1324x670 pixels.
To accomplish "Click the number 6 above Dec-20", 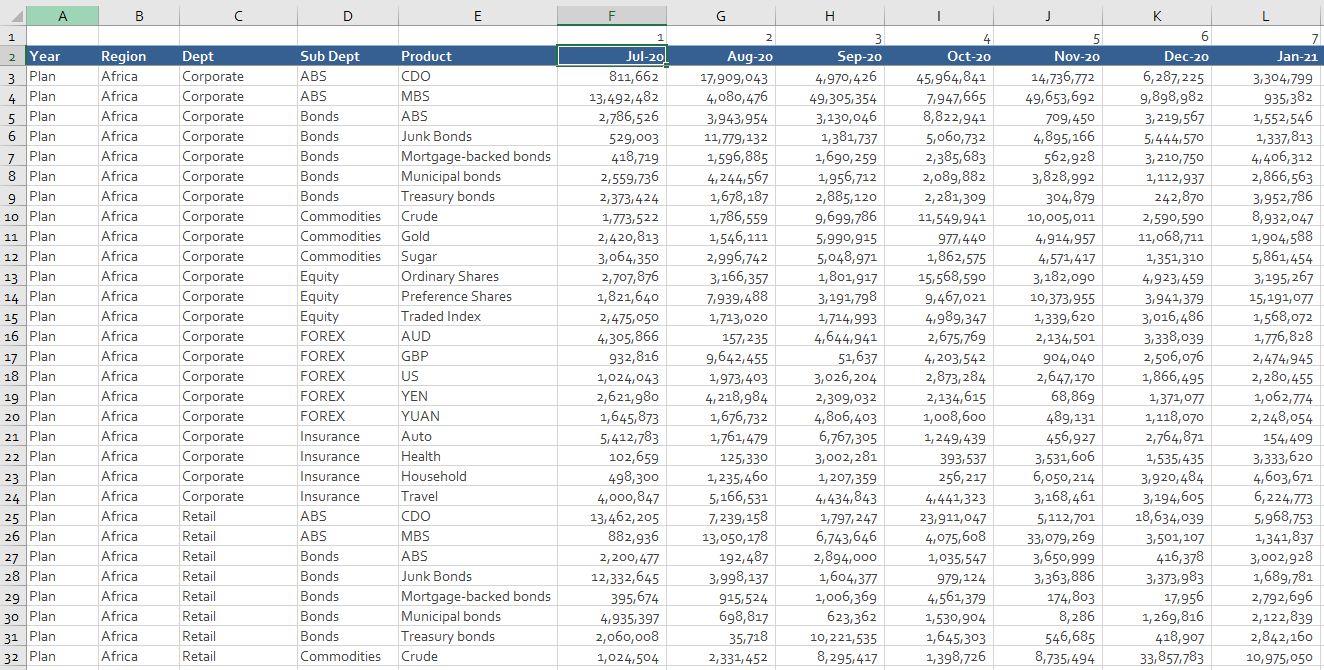I will coord(1157,36).
